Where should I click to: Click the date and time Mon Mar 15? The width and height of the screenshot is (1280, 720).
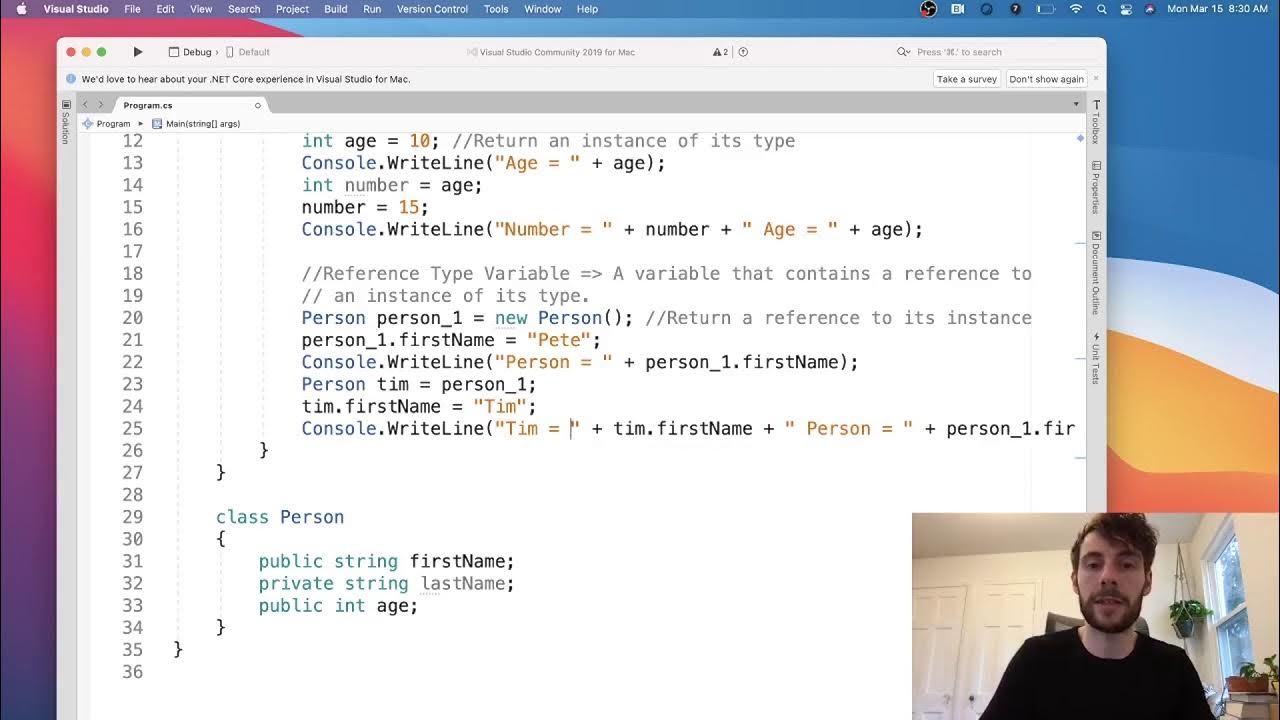click(x=1217, y=9)
